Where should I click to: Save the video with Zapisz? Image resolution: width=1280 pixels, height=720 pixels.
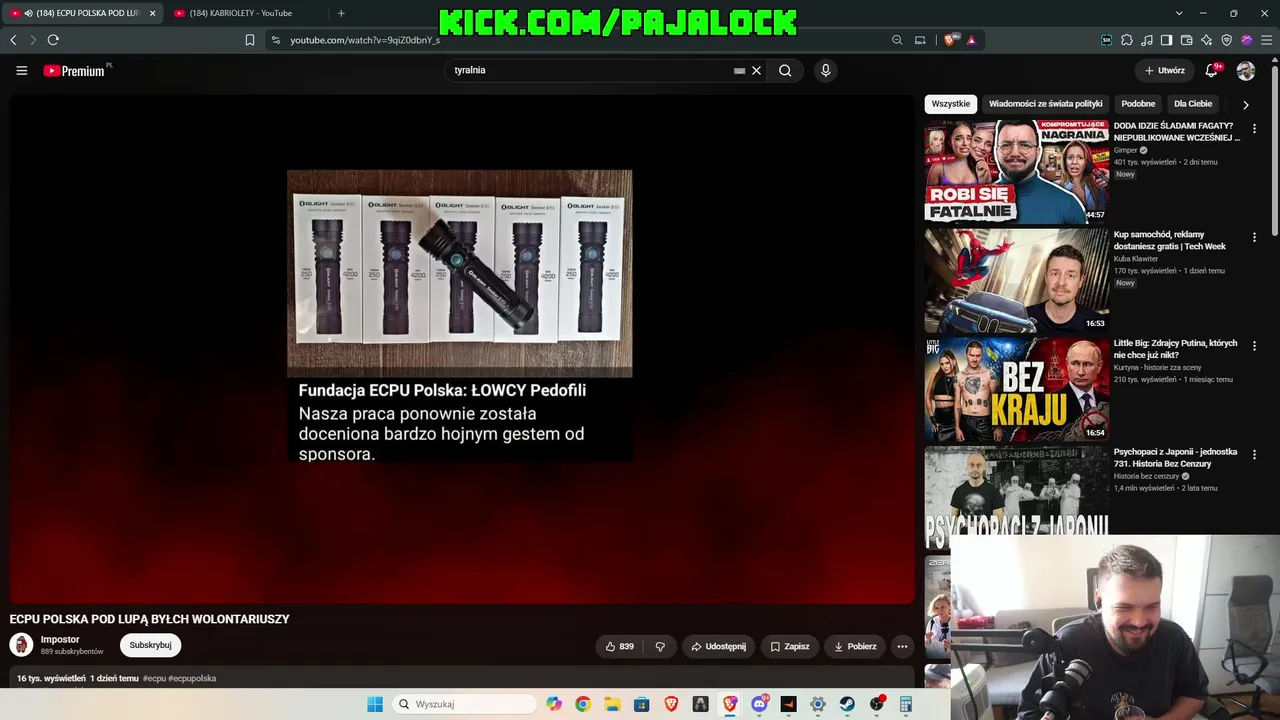790,646
